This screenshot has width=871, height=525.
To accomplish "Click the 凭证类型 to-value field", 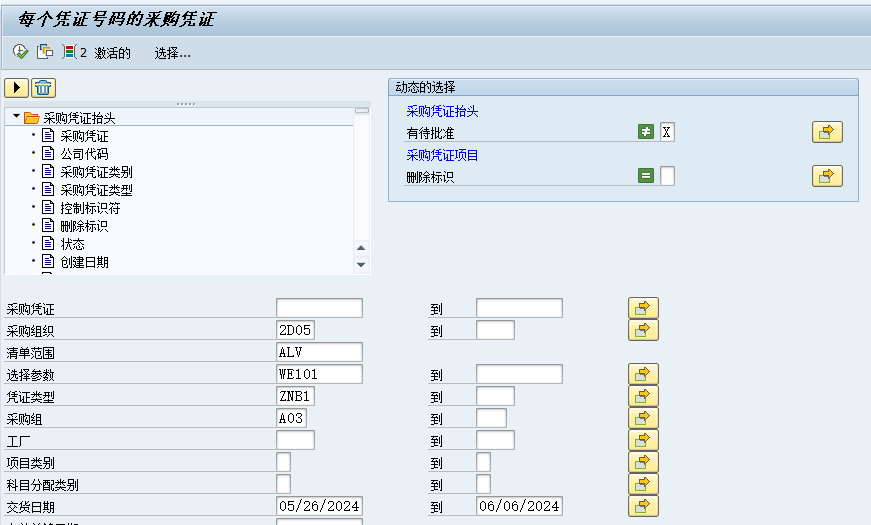I will [495, 396].
